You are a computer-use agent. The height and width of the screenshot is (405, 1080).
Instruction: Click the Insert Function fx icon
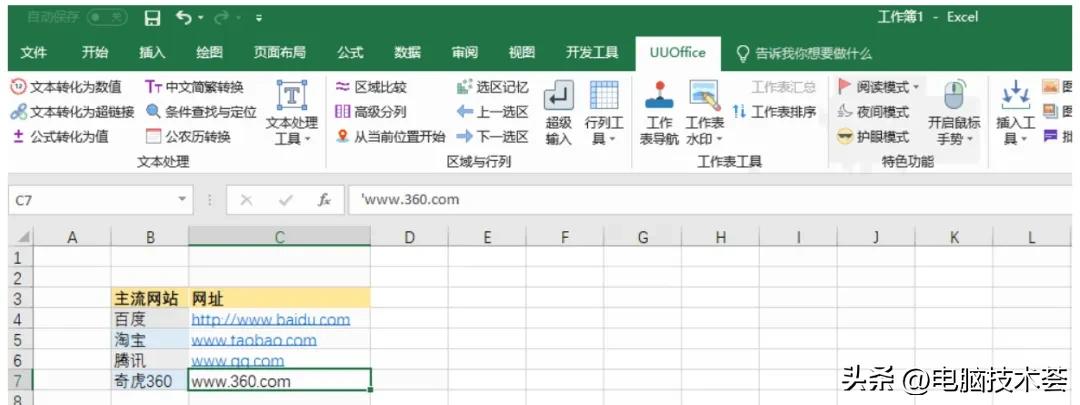324,200
